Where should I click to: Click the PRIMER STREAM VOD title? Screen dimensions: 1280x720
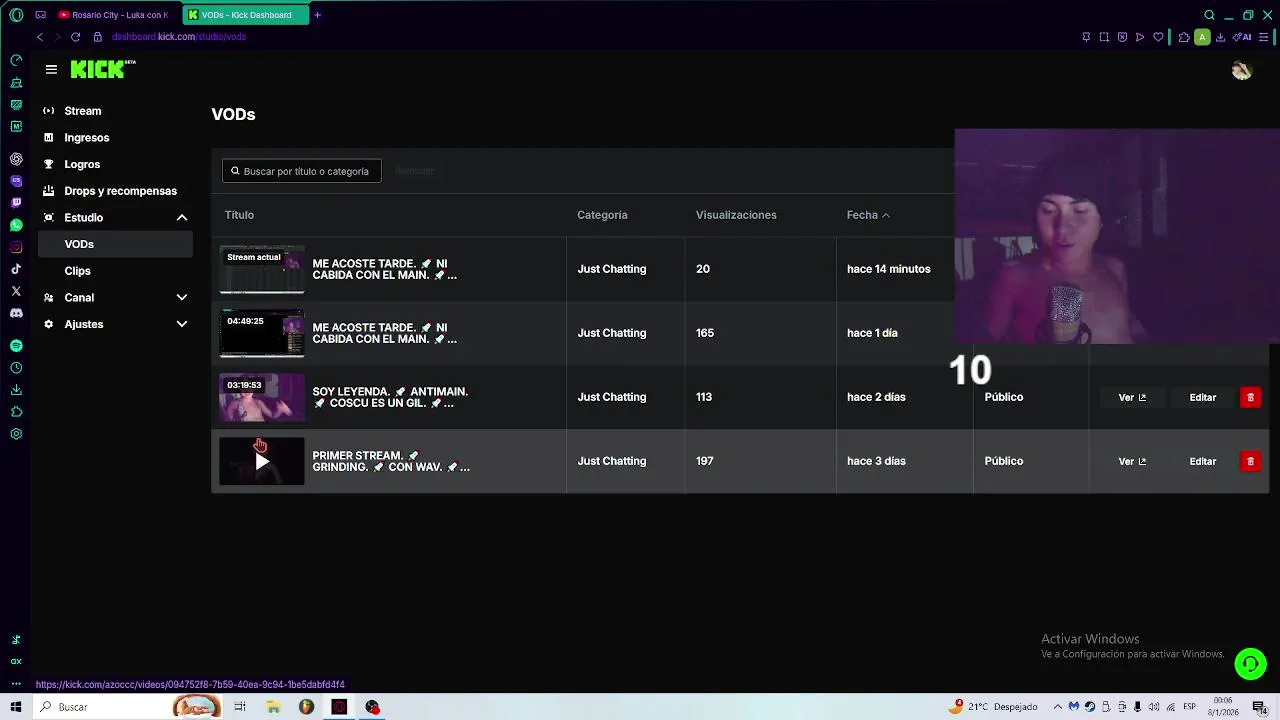click(x=390, y=461)
